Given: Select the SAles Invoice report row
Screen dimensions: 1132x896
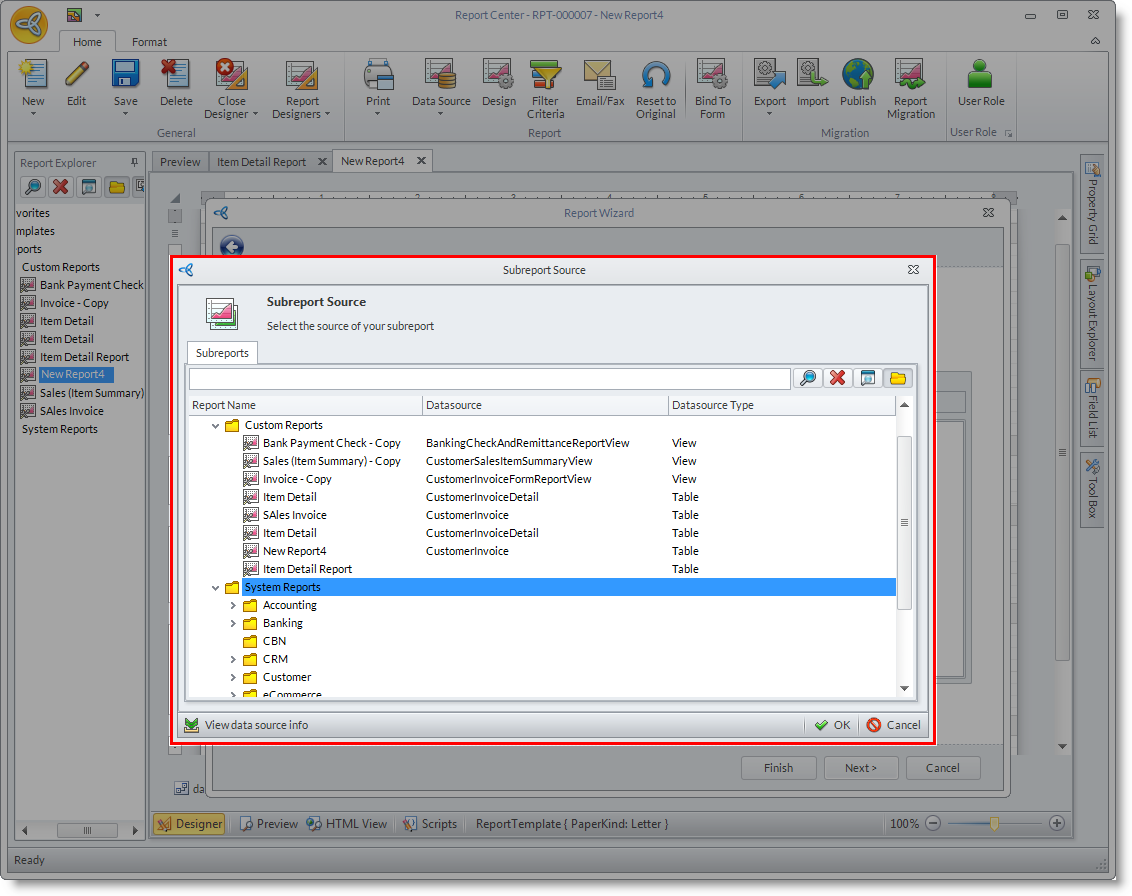Looking at the screenshot, I should pos(294,515).
